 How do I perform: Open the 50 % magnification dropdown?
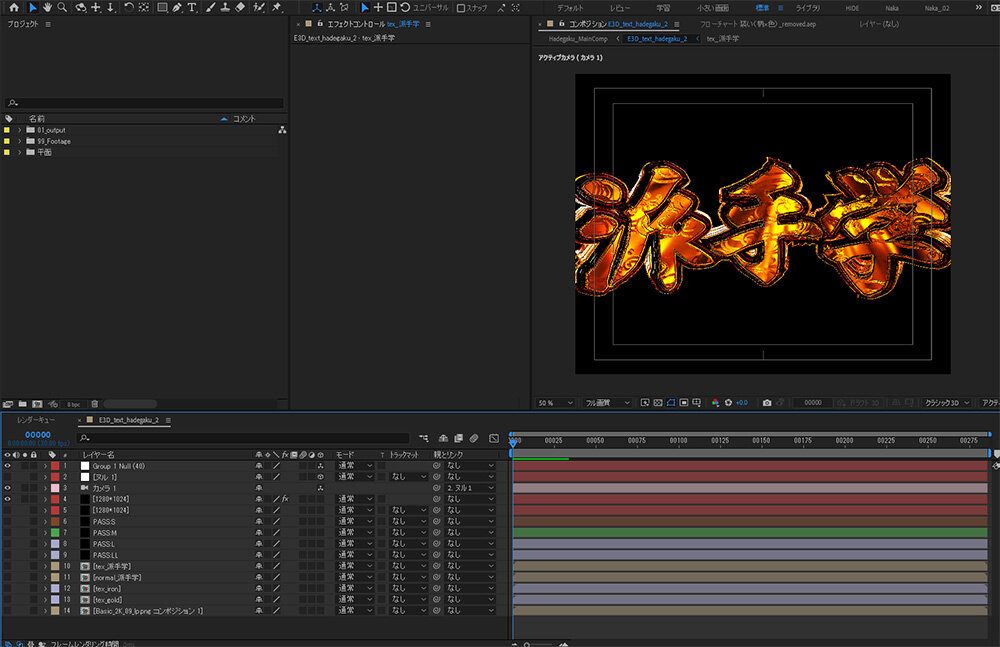click(556, 402)
